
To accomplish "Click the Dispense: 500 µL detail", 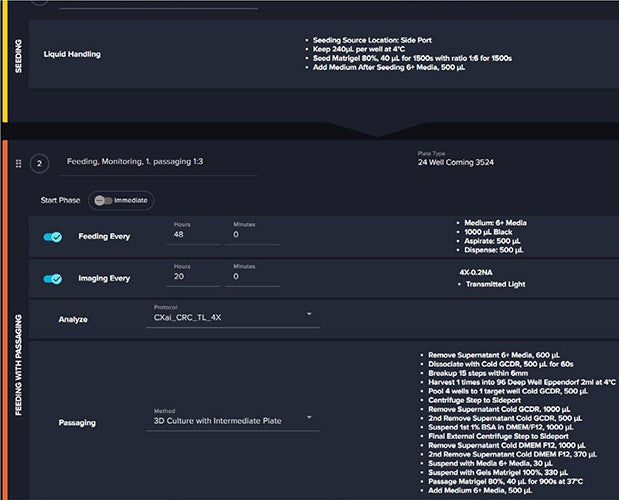I will tap(493, 250).
